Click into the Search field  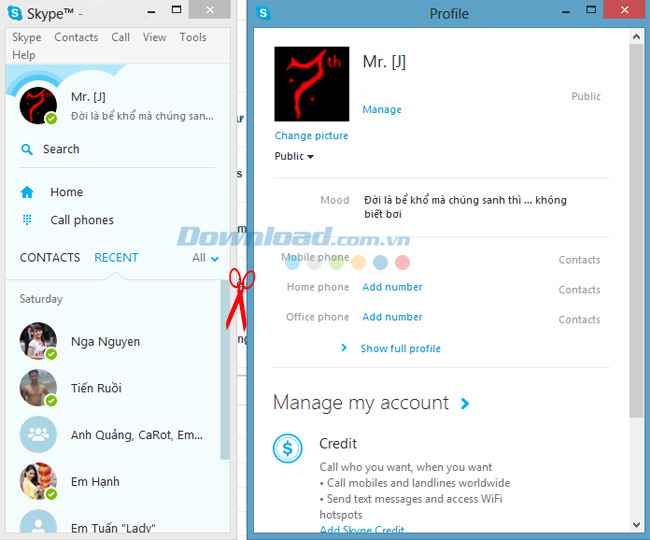click(118, 149)
